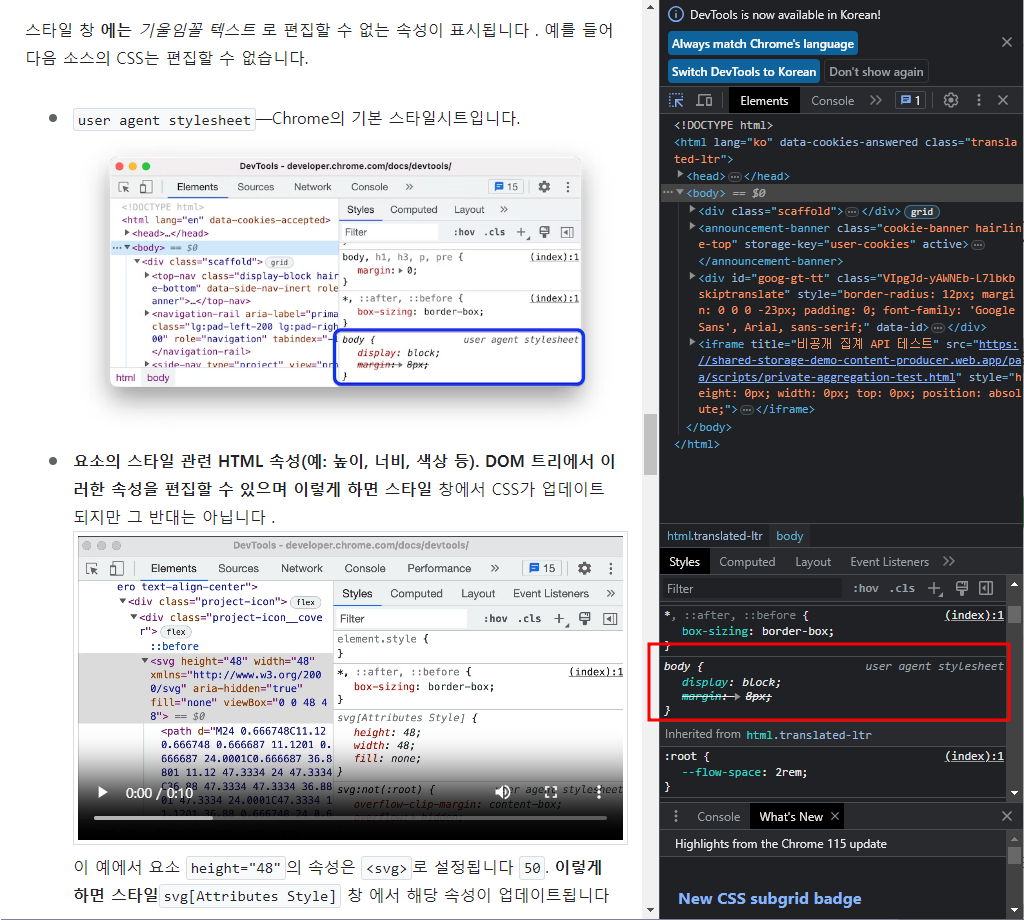Select the Console tab in the drawer
Screen dimensions: 1024x920
718,817
